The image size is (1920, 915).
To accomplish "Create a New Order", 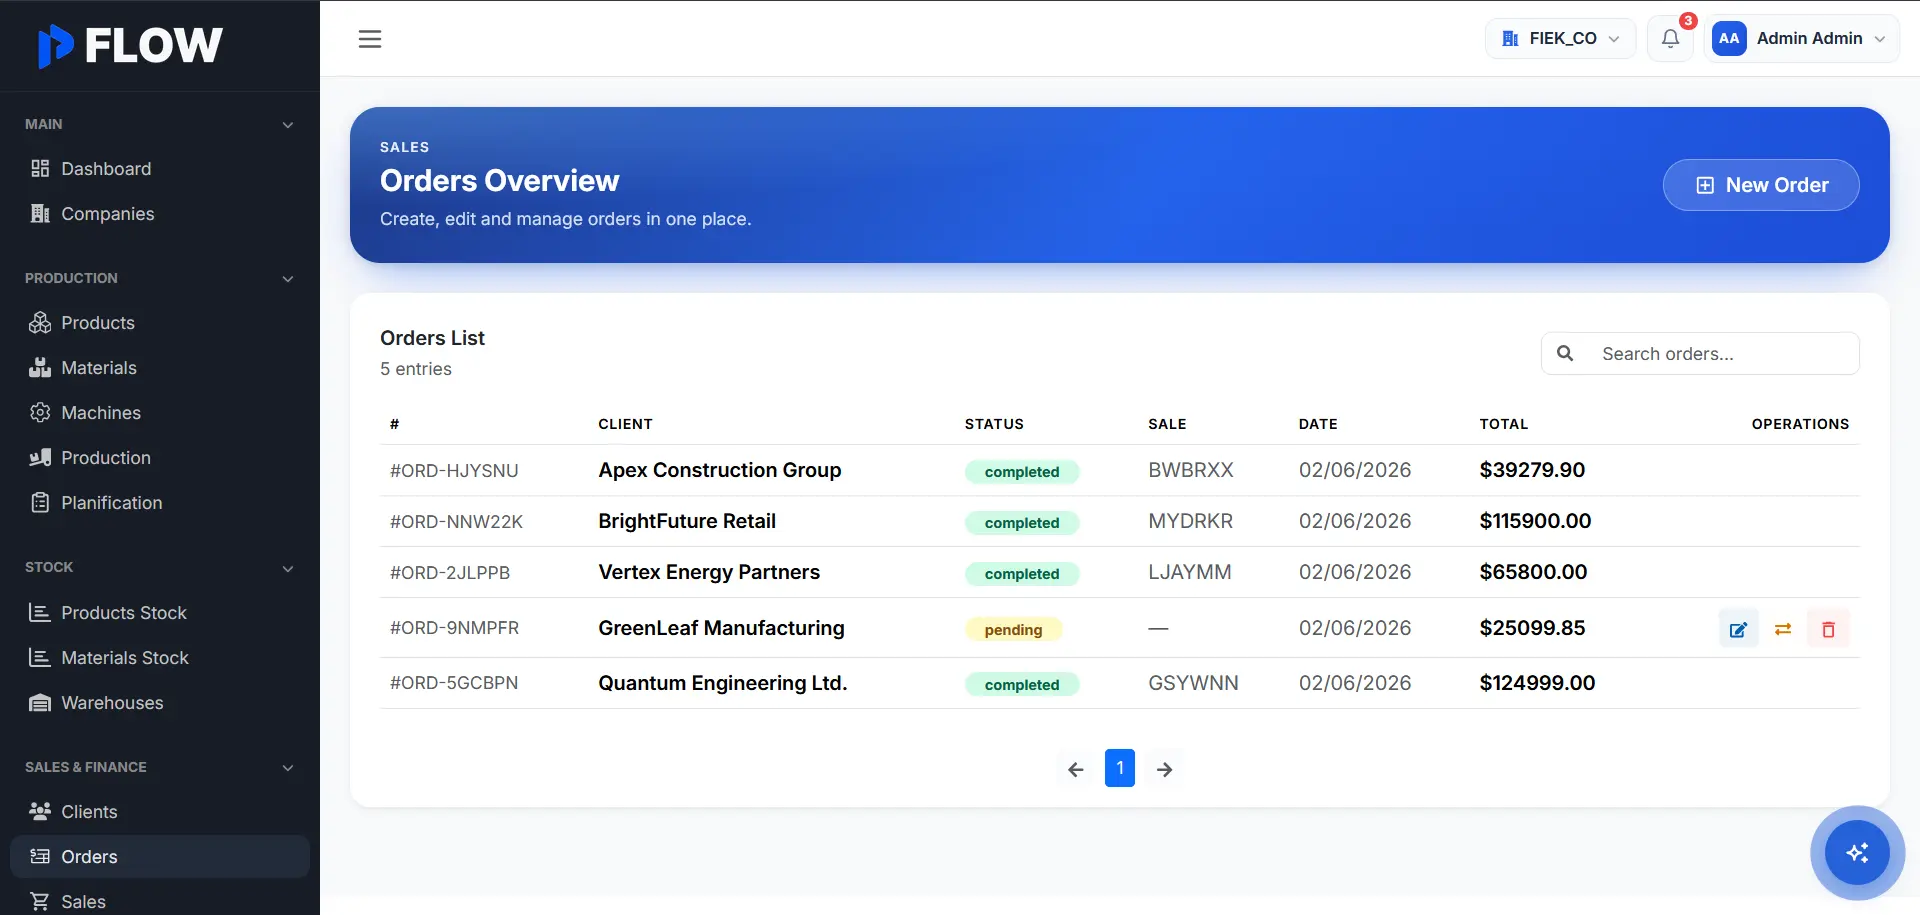I will coord(1761,185).
